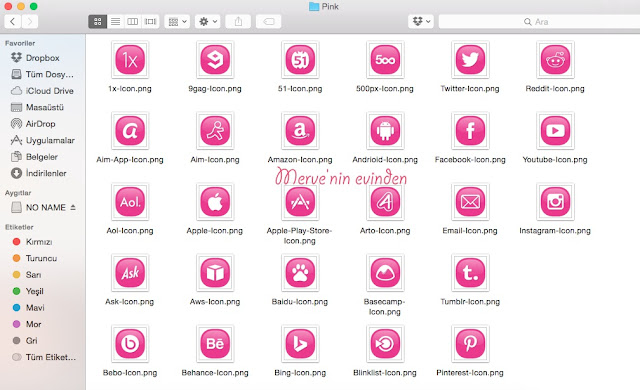The image size is (640, 390).
Task: Select the Twitter-Icon.png file icon
Action: point(470,60)
